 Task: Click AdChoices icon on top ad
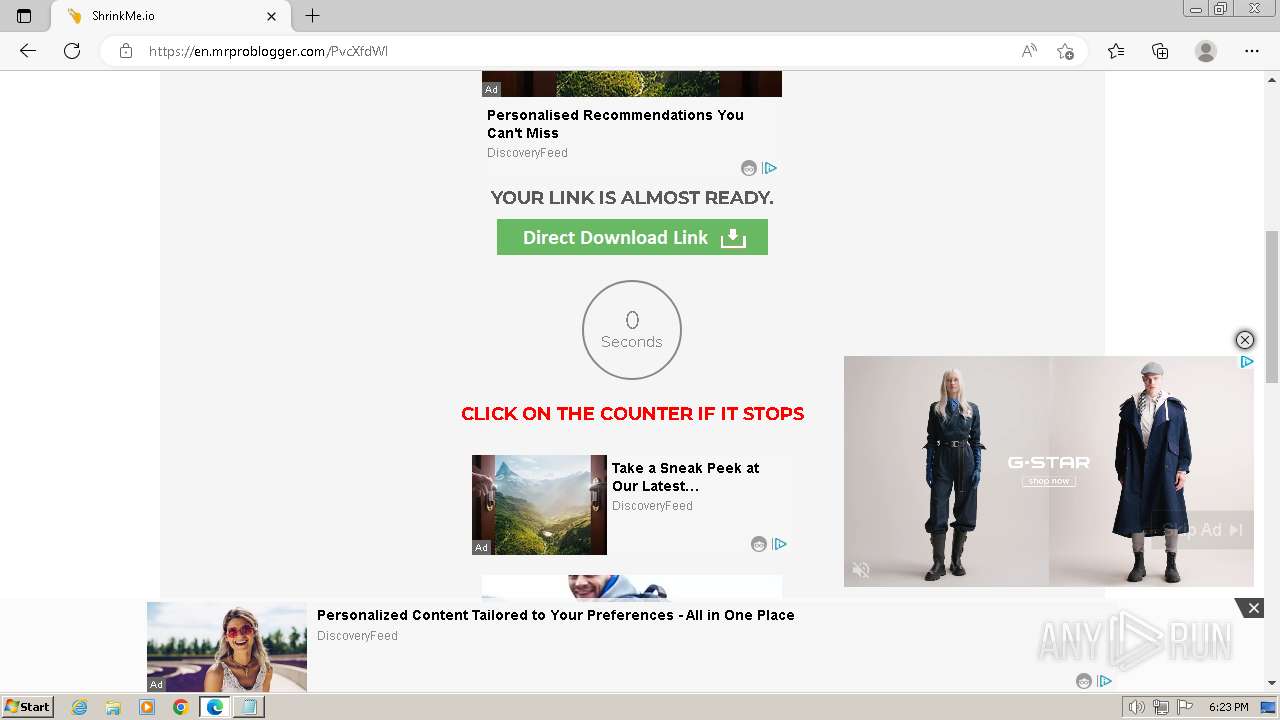coord(769,168)
